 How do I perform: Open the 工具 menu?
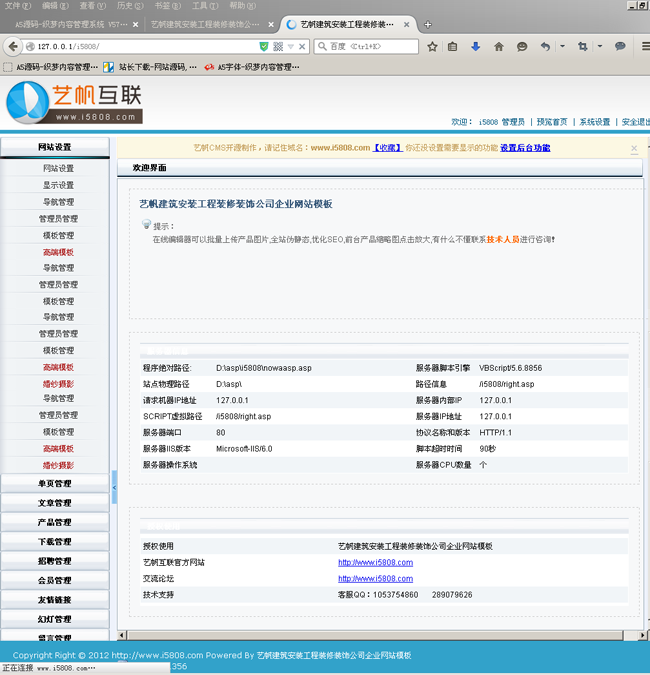click(205, 6)
